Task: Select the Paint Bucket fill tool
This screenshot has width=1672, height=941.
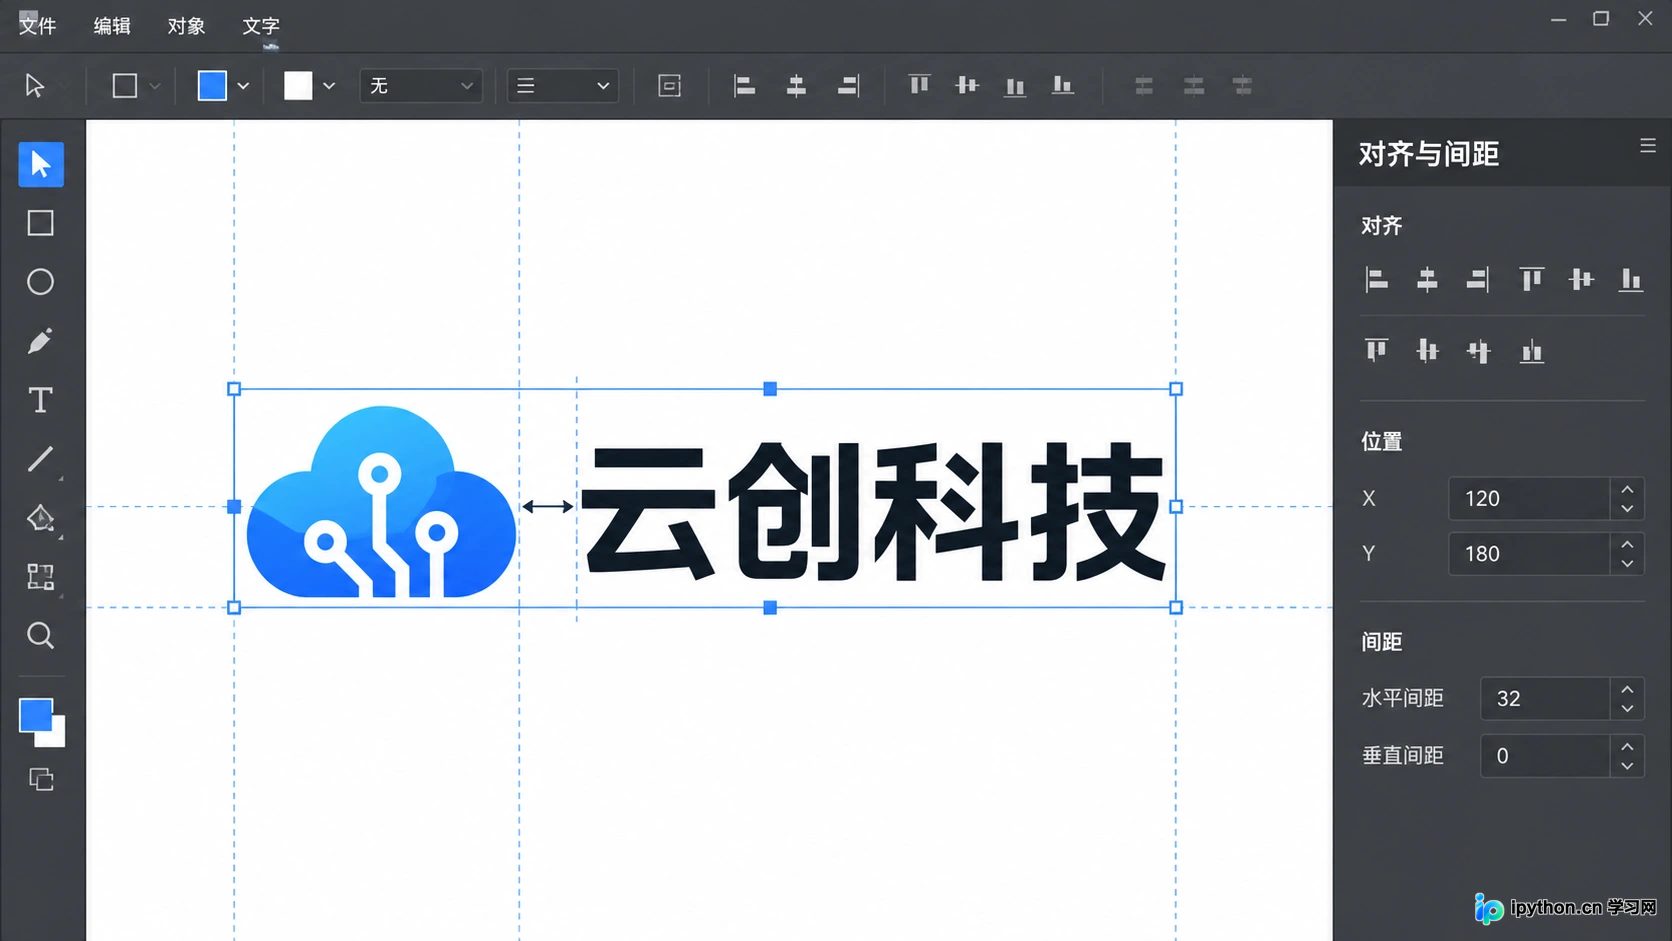Action: click(x=41, y=518)
